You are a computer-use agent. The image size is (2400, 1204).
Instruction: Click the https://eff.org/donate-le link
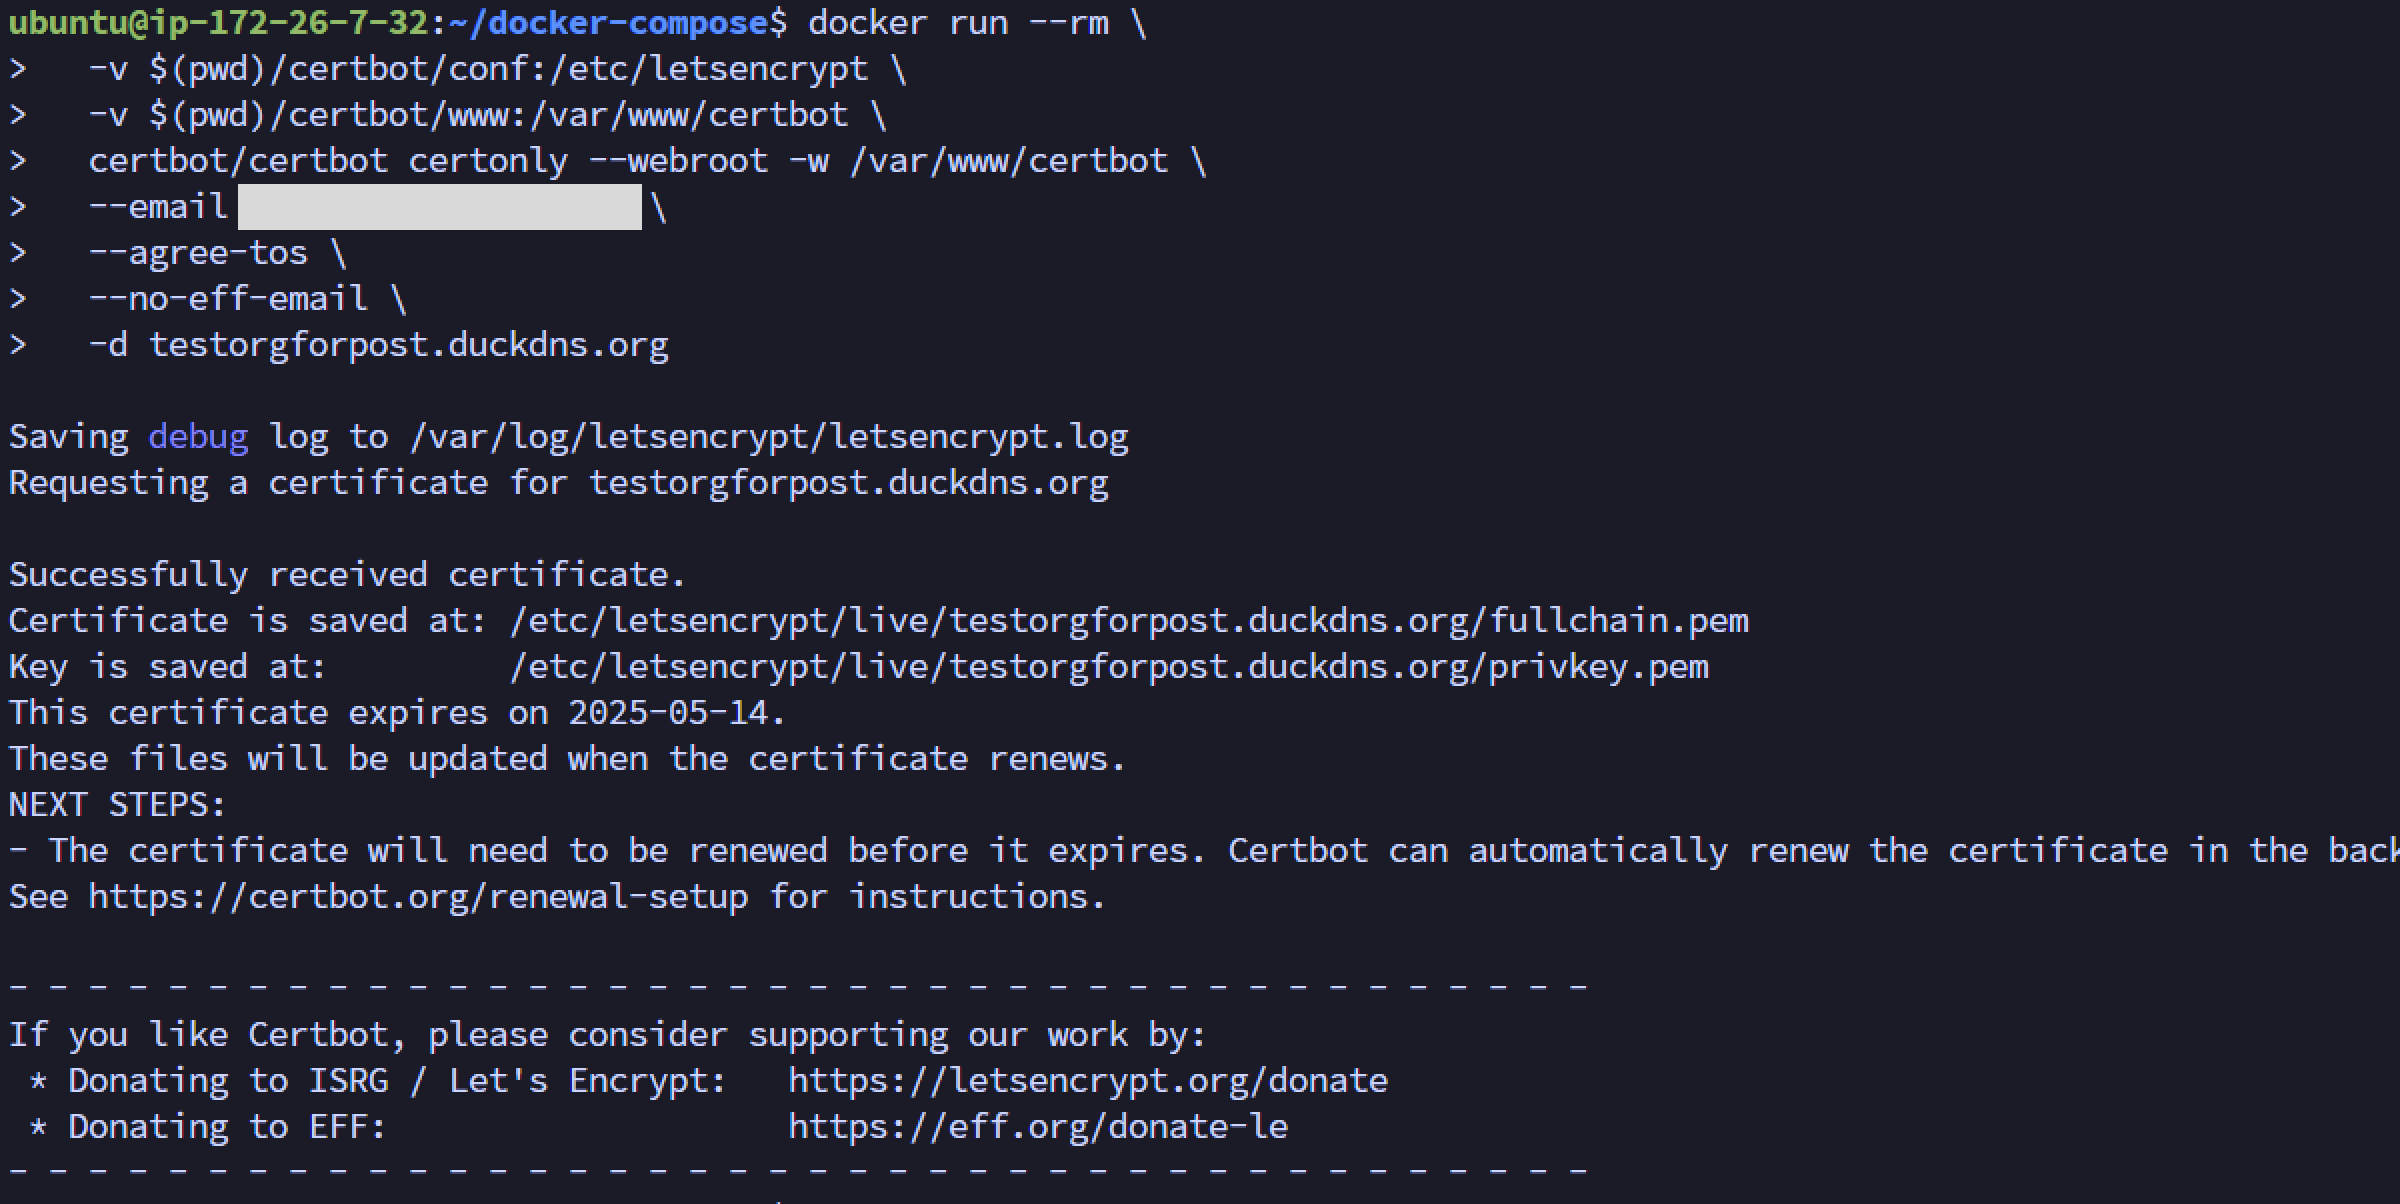(1037, 1126)
